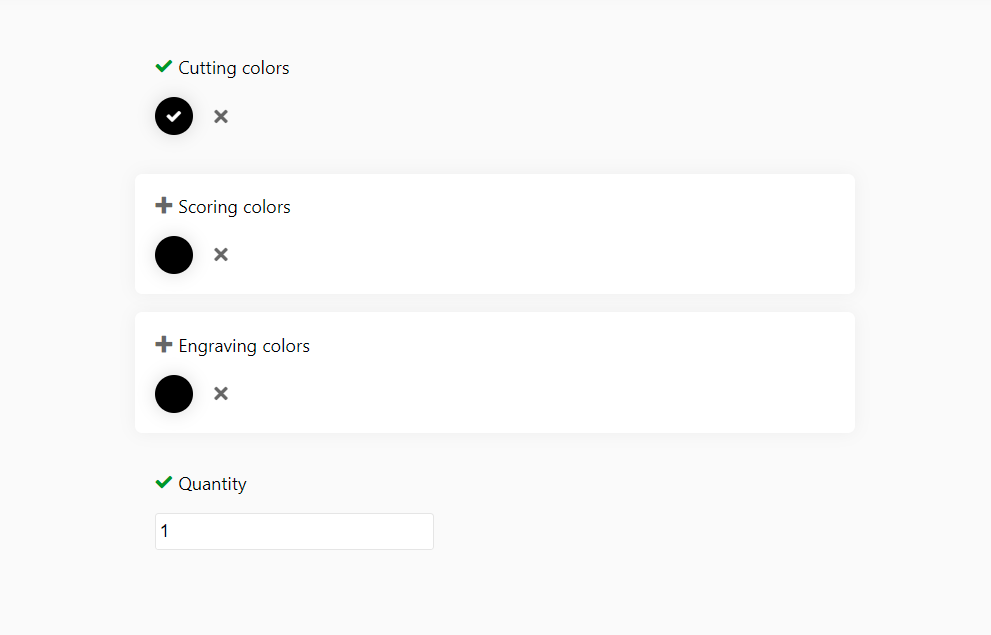The width and height of the screenshot is (991, 635).
Task: Remove the Cutting colors black swatch
Action: (x=221, y=116)
